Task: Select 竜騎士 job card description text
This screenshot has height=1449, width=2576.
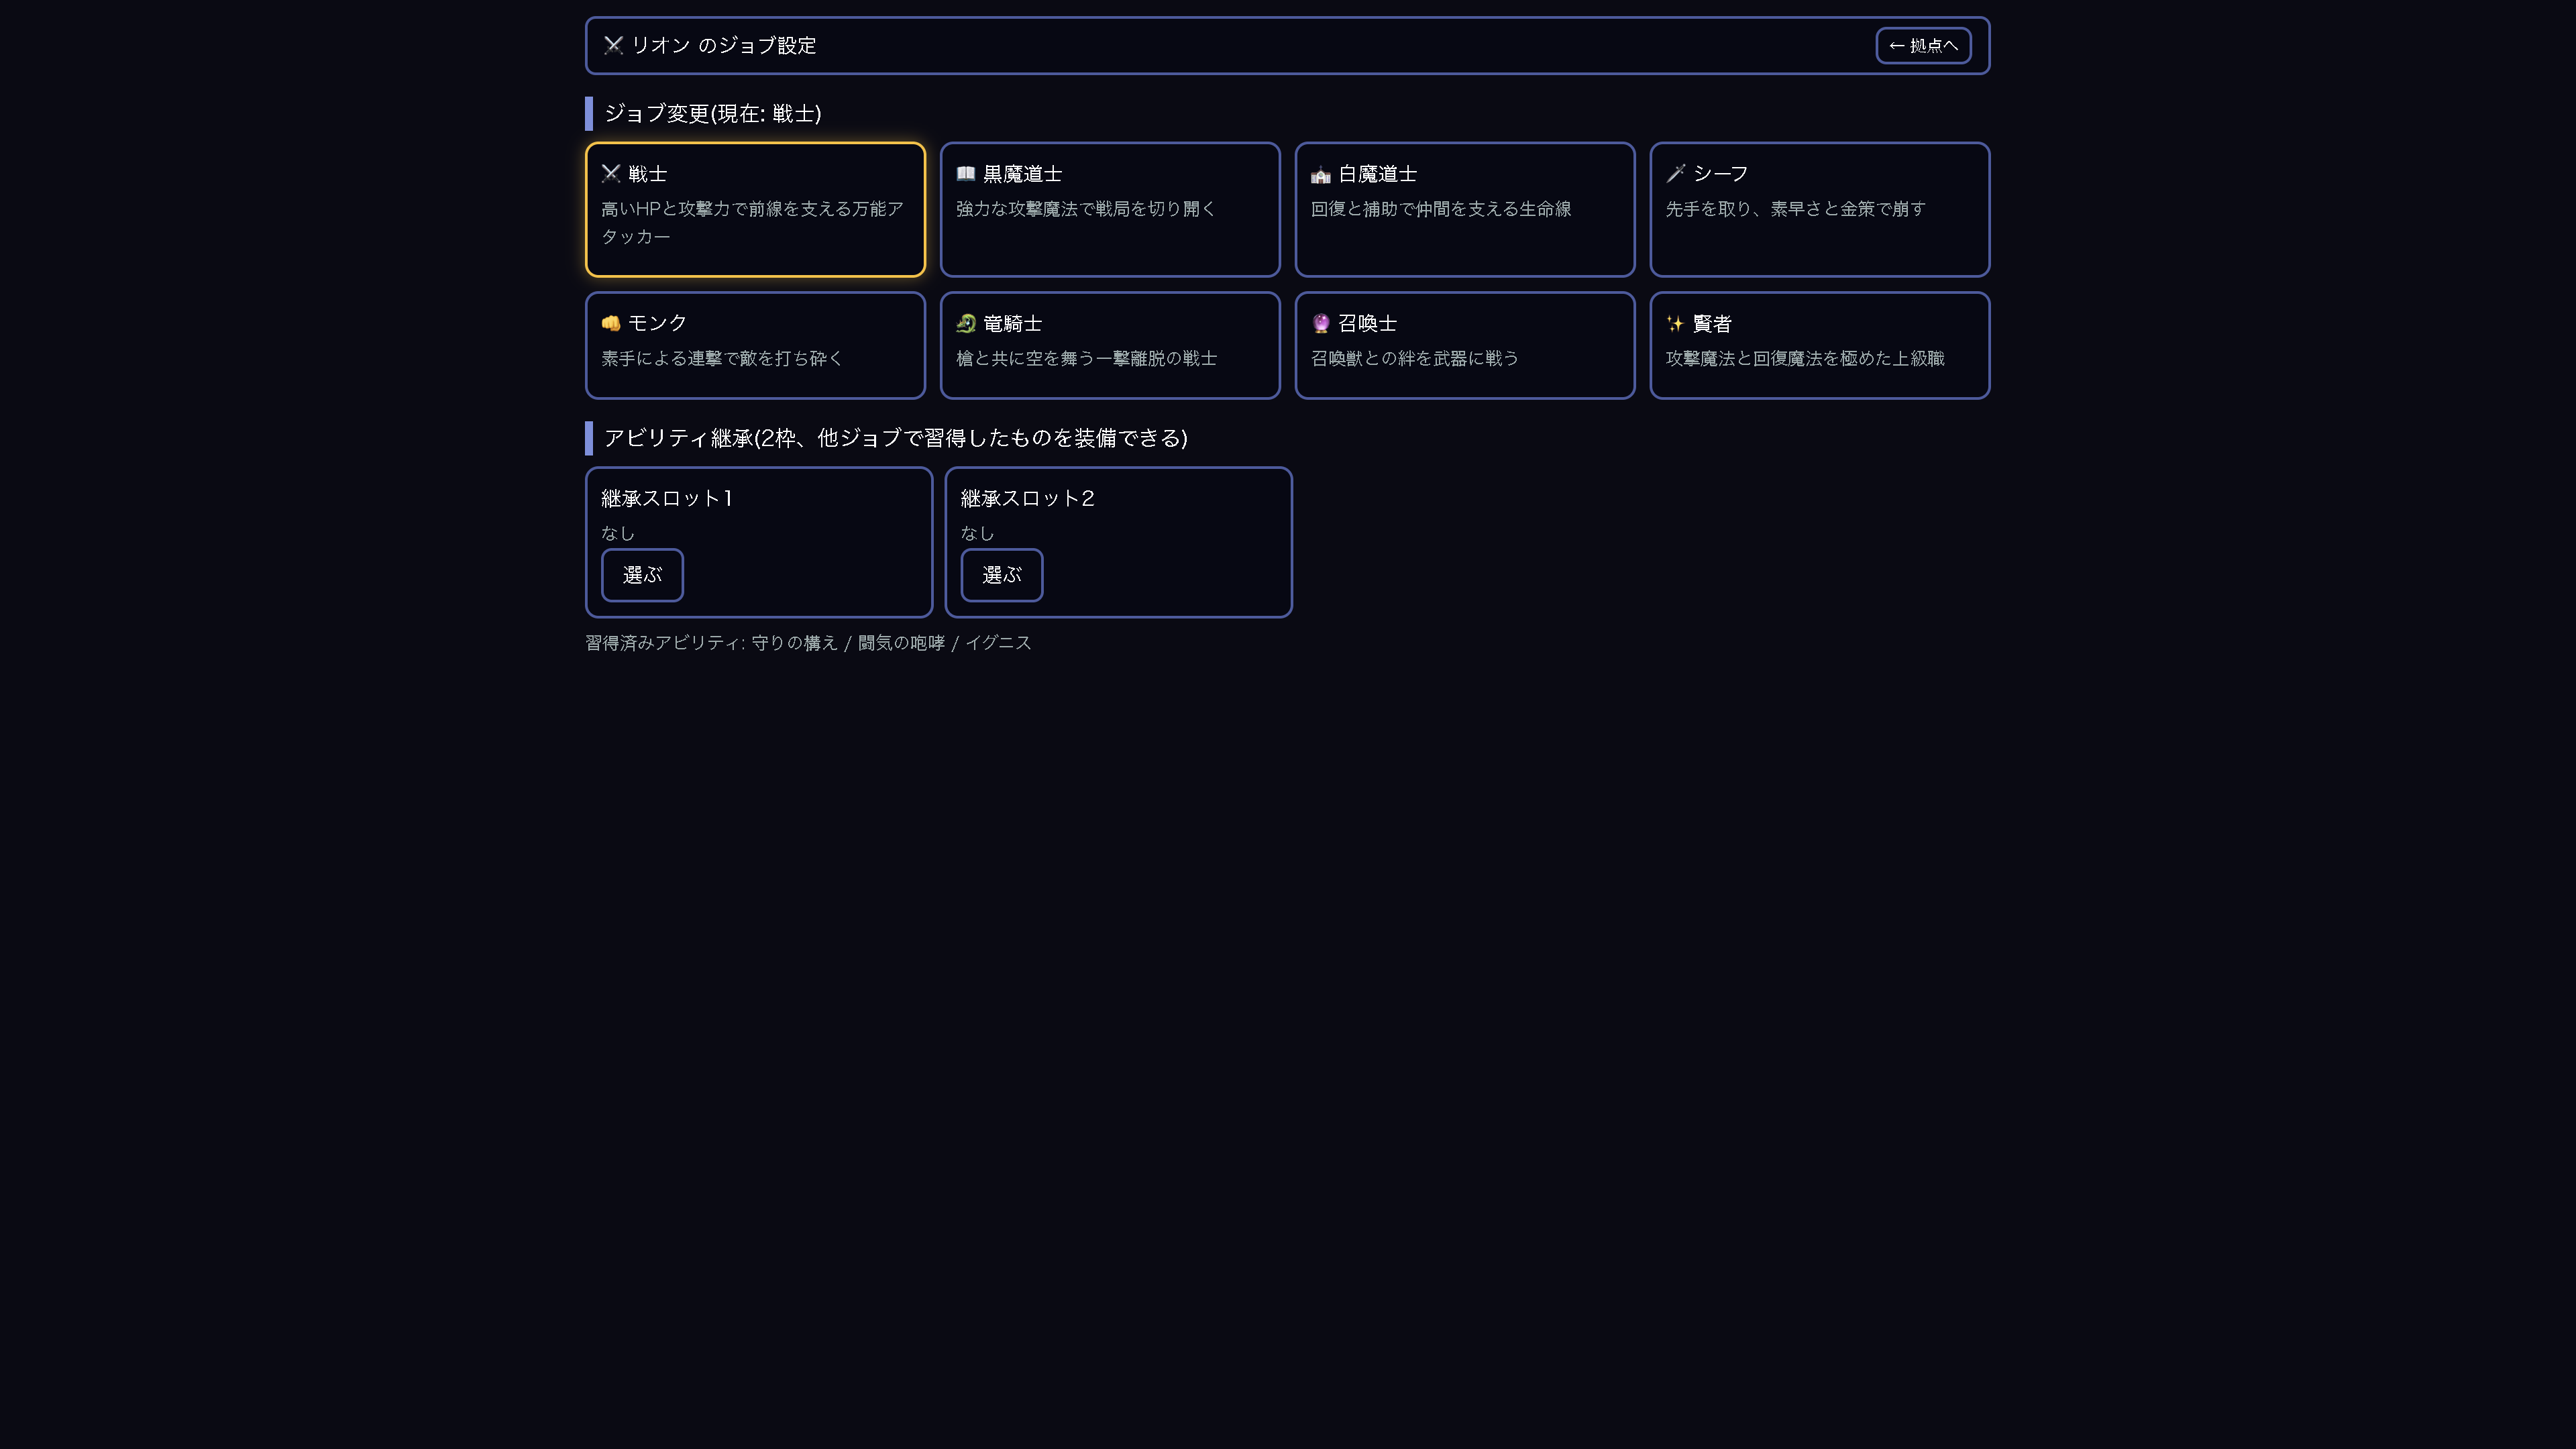Action: point(1087,358)
